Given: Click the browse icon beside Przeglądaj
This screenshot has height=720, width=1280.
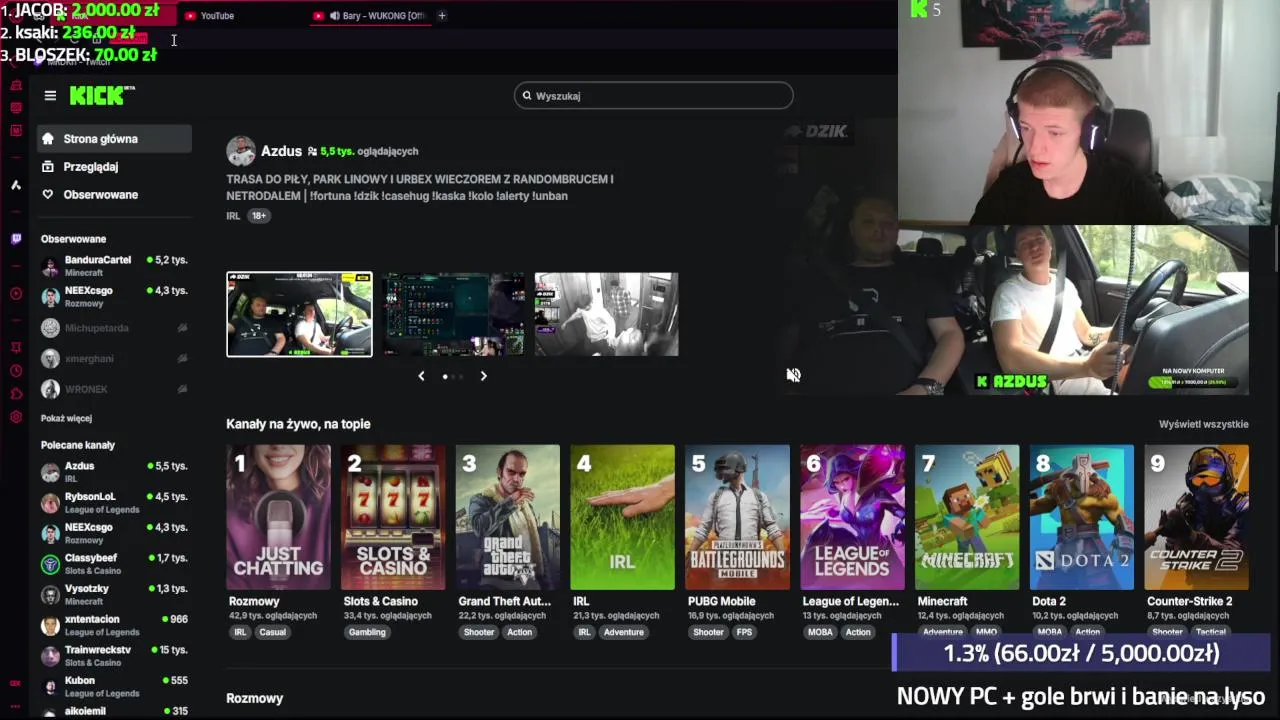Looking at the screenshot, I should pyautogui.click(x=47, y=167).
